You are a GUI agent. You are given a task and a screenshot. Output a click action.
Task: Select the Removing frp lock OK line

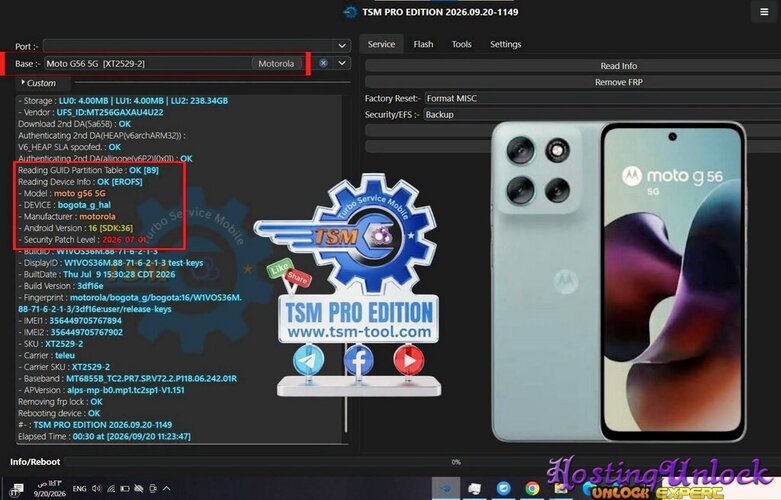[x=60, y=401]
